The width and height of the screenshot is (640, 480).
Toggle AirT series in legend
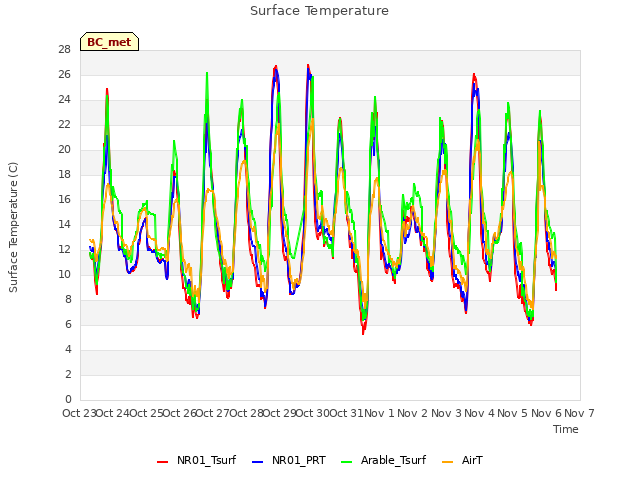click(x=462, y=460)
